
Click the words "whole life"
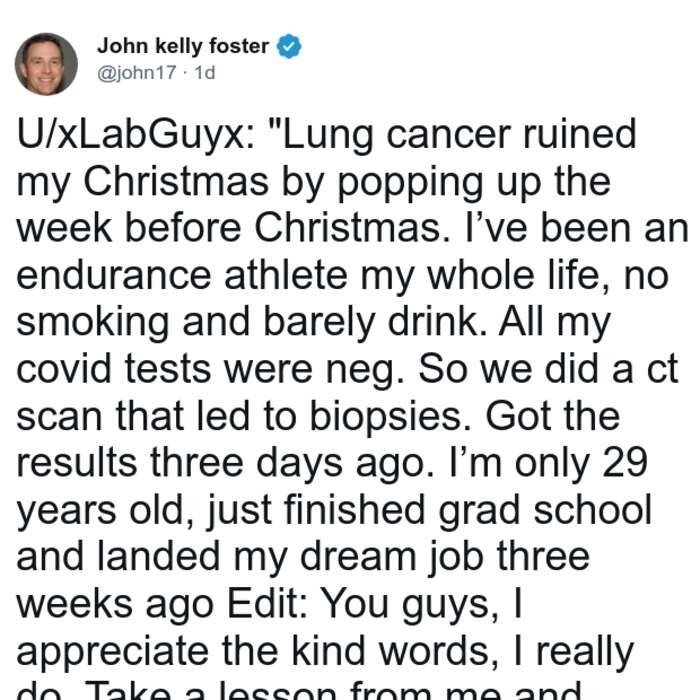tap(513, 276)
